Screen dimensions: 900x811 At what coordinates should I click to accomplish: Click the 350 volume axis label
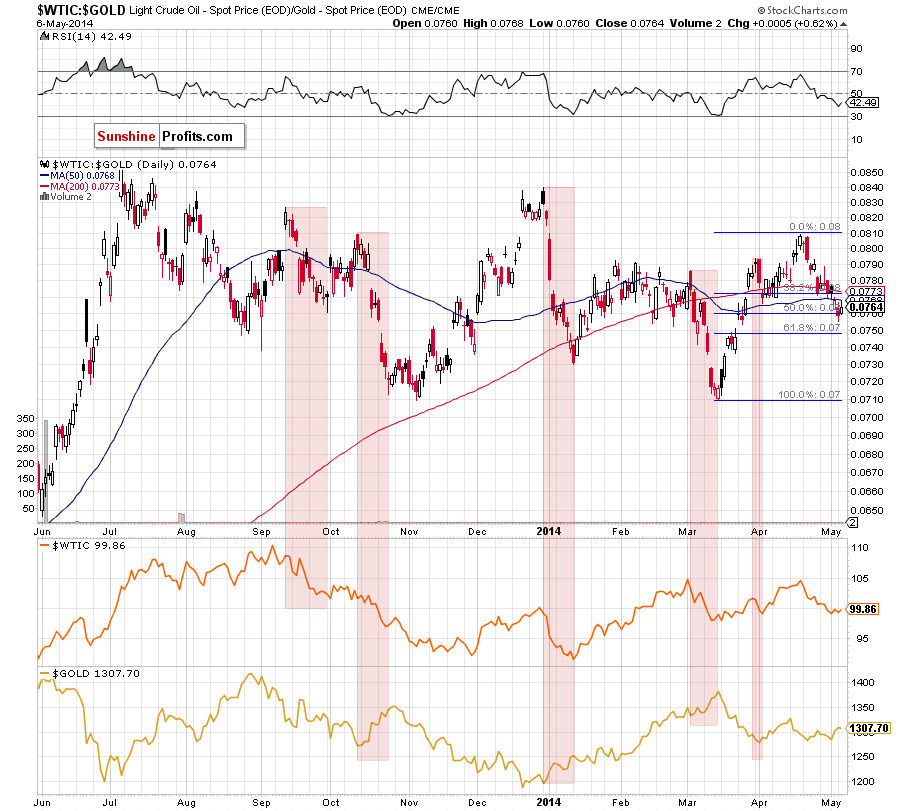pyautogui.click(x=25, y=418)
